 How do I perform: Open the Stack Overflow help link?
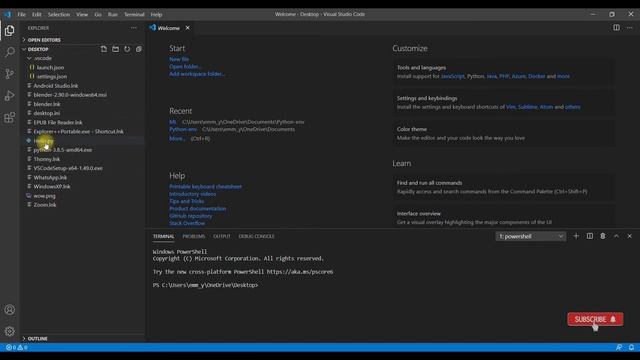tap(187, 223)
